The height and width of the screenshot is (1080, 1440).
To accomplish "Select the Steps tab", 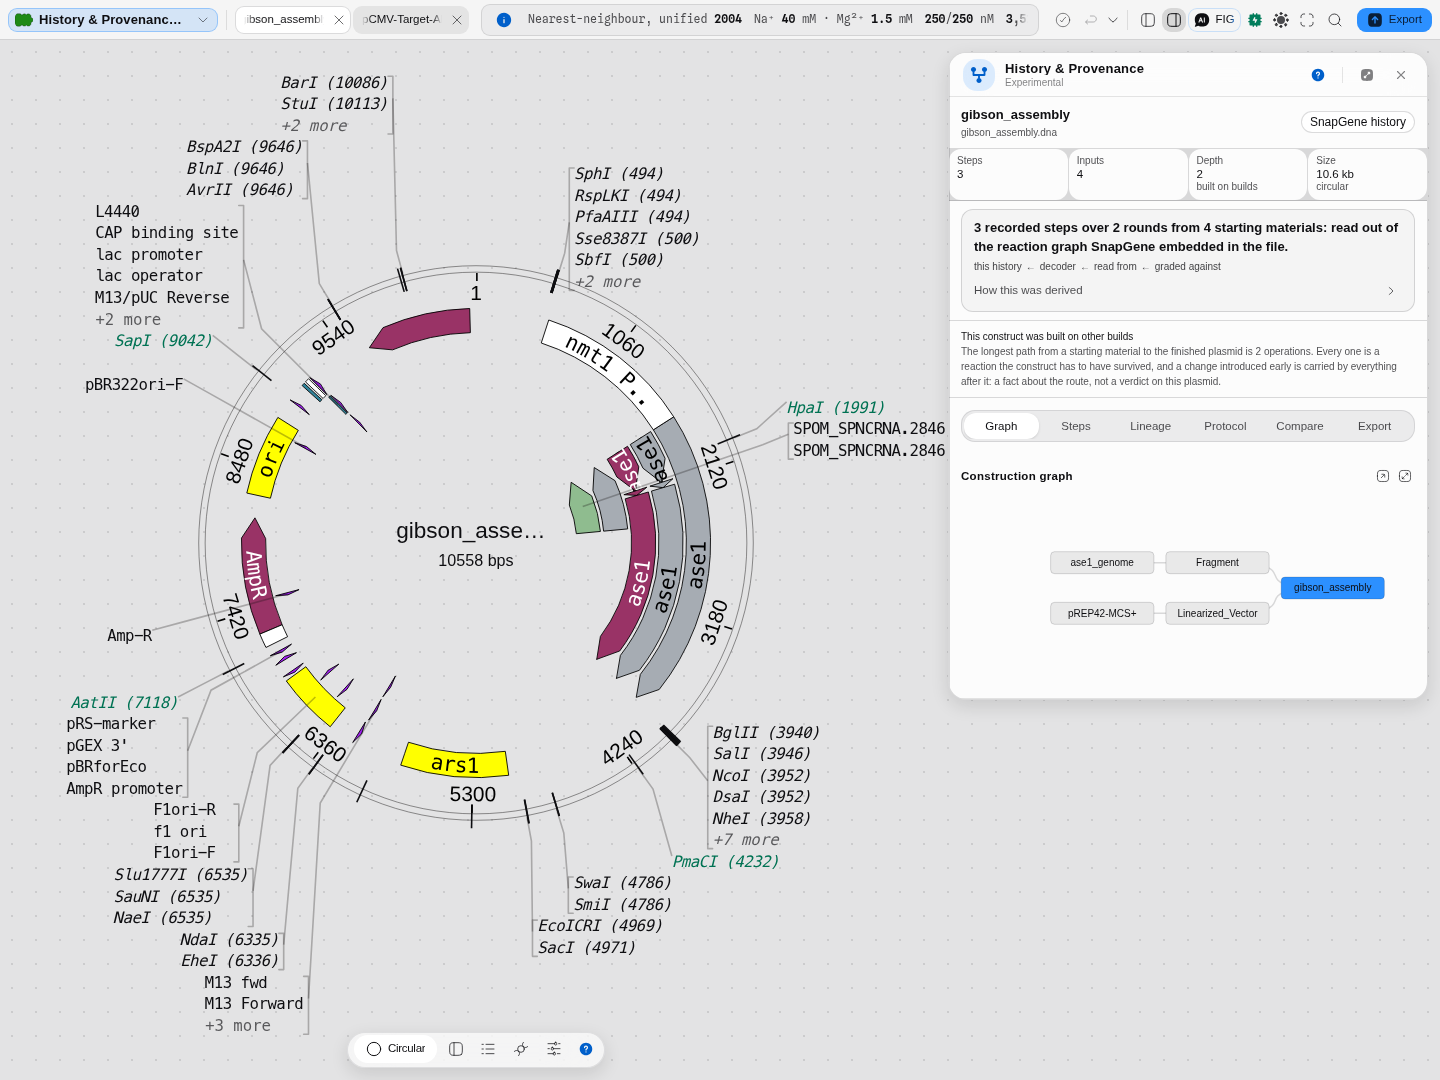I will pos(1076,426).
